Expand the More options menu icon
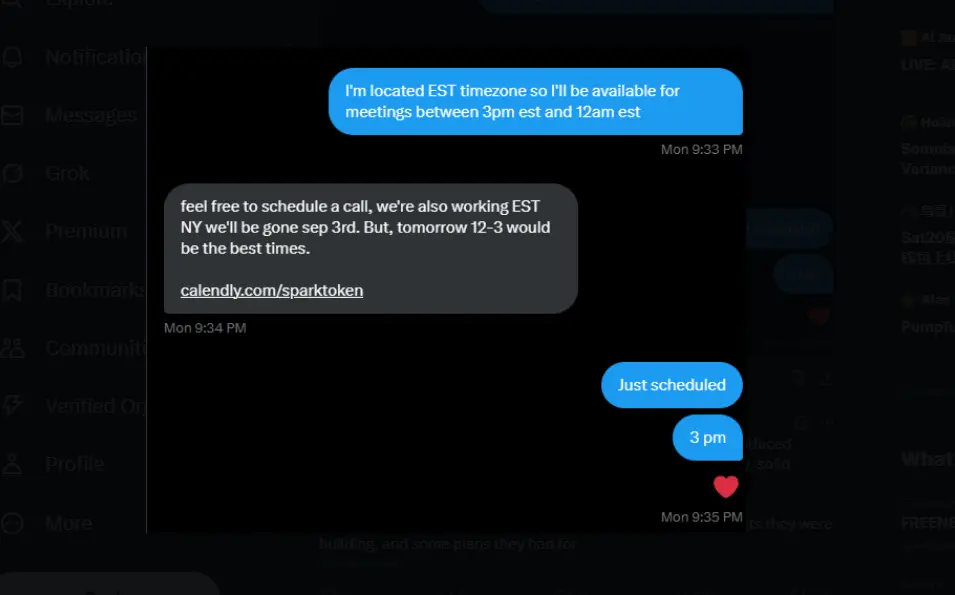This screenshot has height=595, width=955. tap(13, 522)
